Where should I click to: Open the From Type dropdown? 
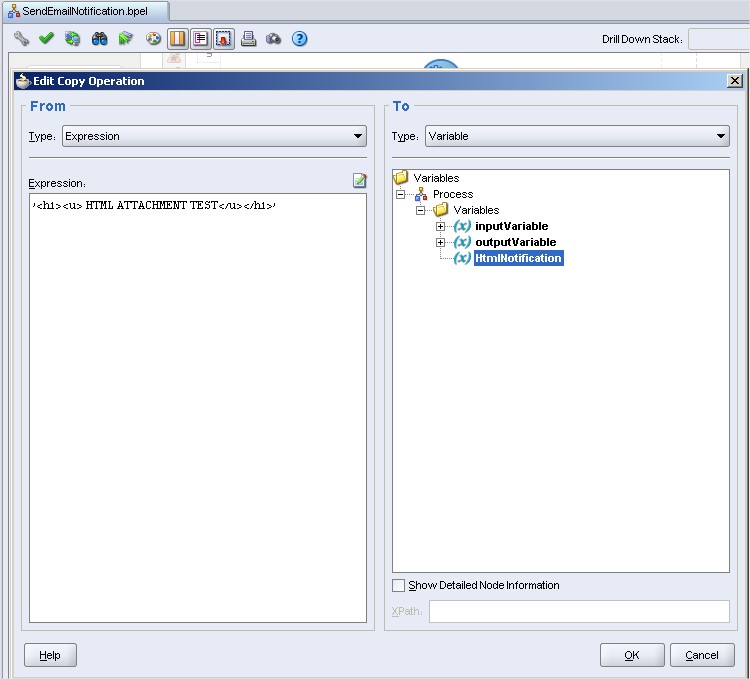pyautogui.click(x=214, y=136)
